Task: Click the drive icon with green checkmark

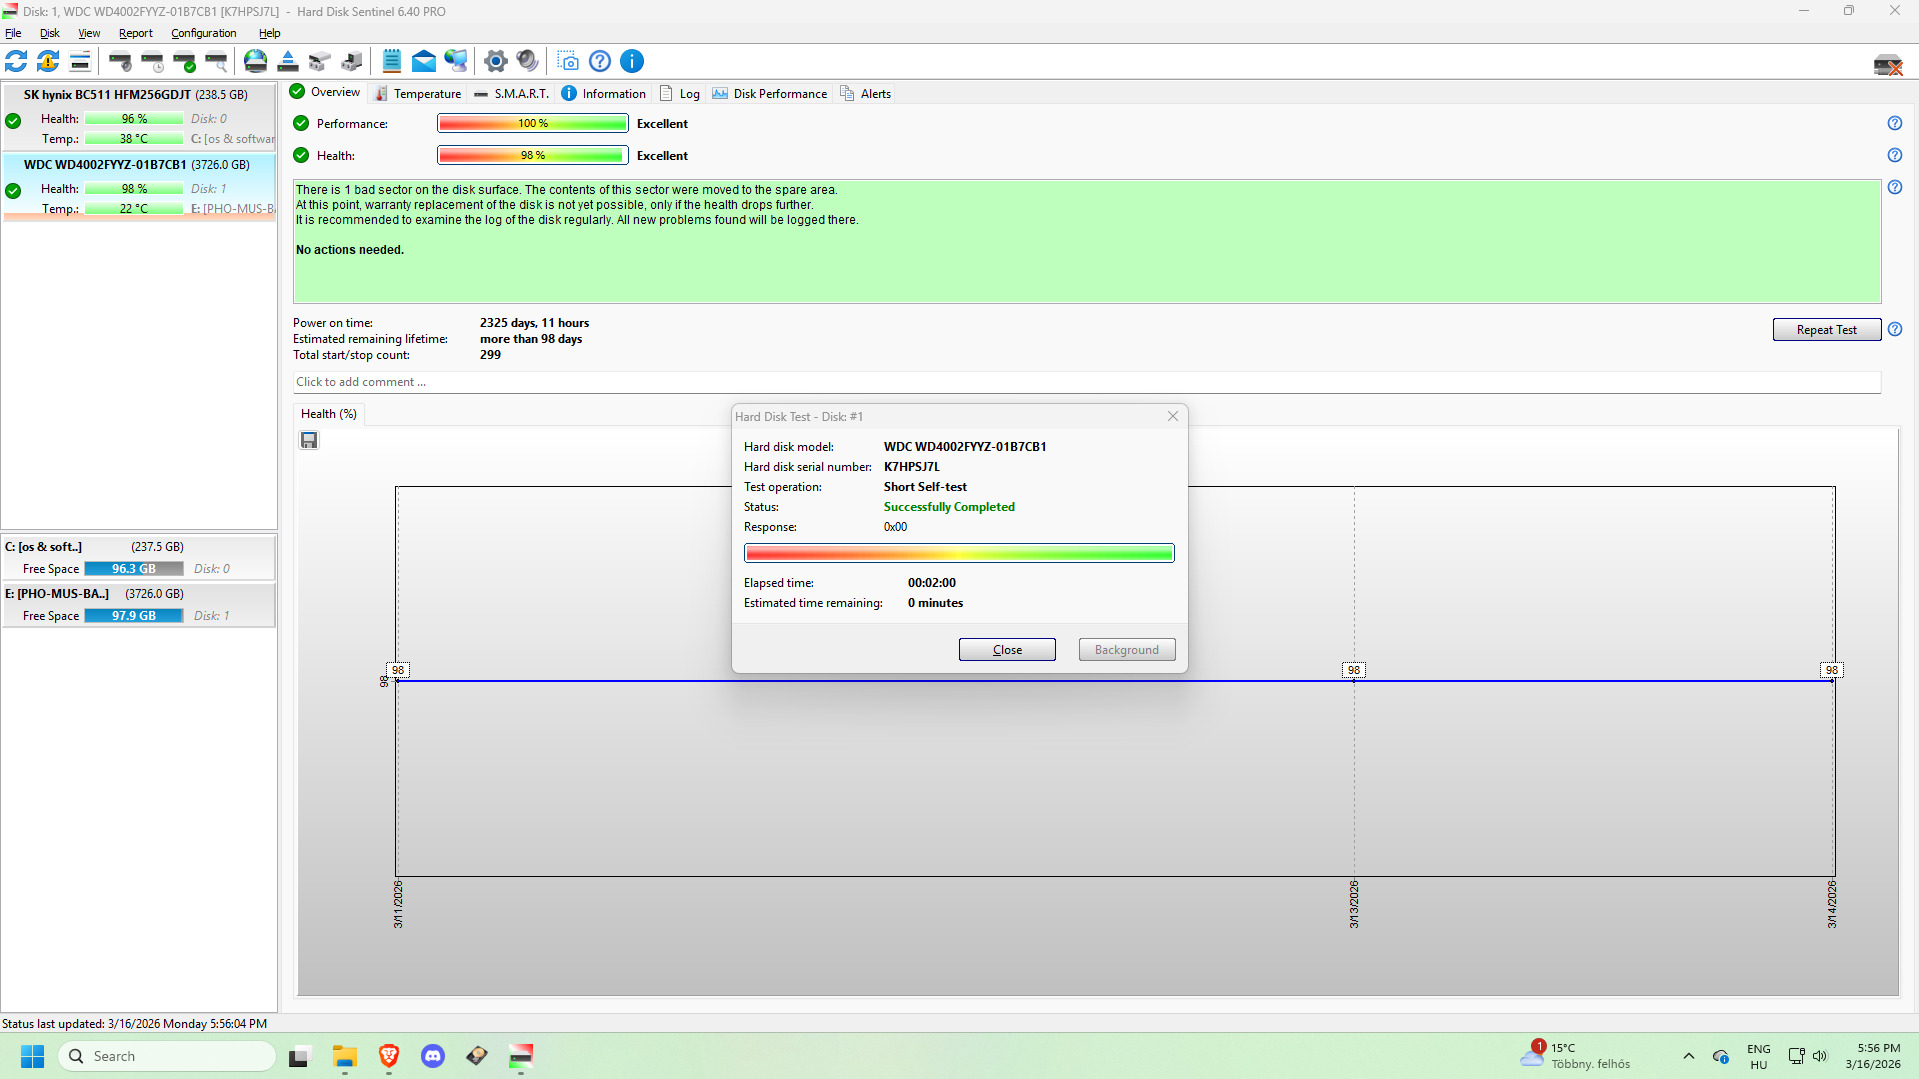Action: click(184, 61)
